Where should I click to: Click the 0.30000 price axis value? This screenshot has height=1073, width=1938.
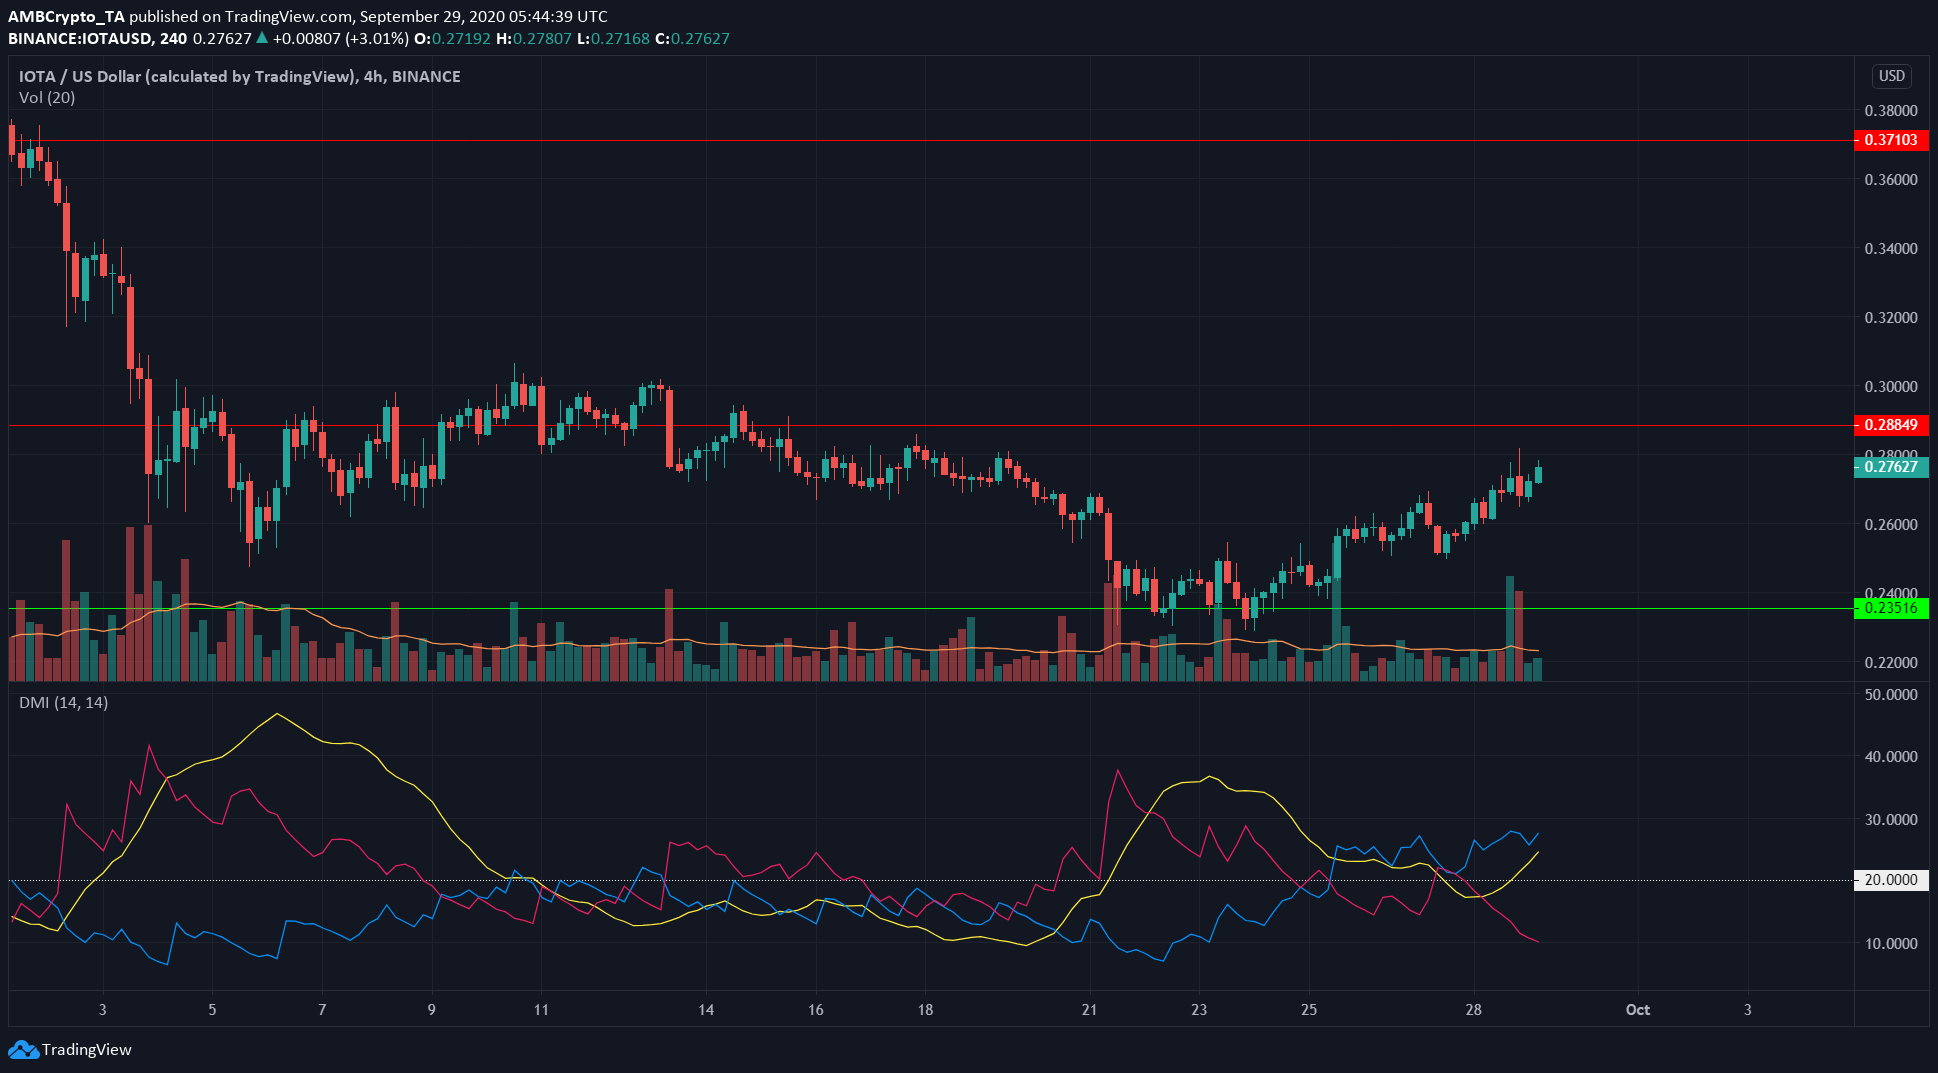(1891, 386)
